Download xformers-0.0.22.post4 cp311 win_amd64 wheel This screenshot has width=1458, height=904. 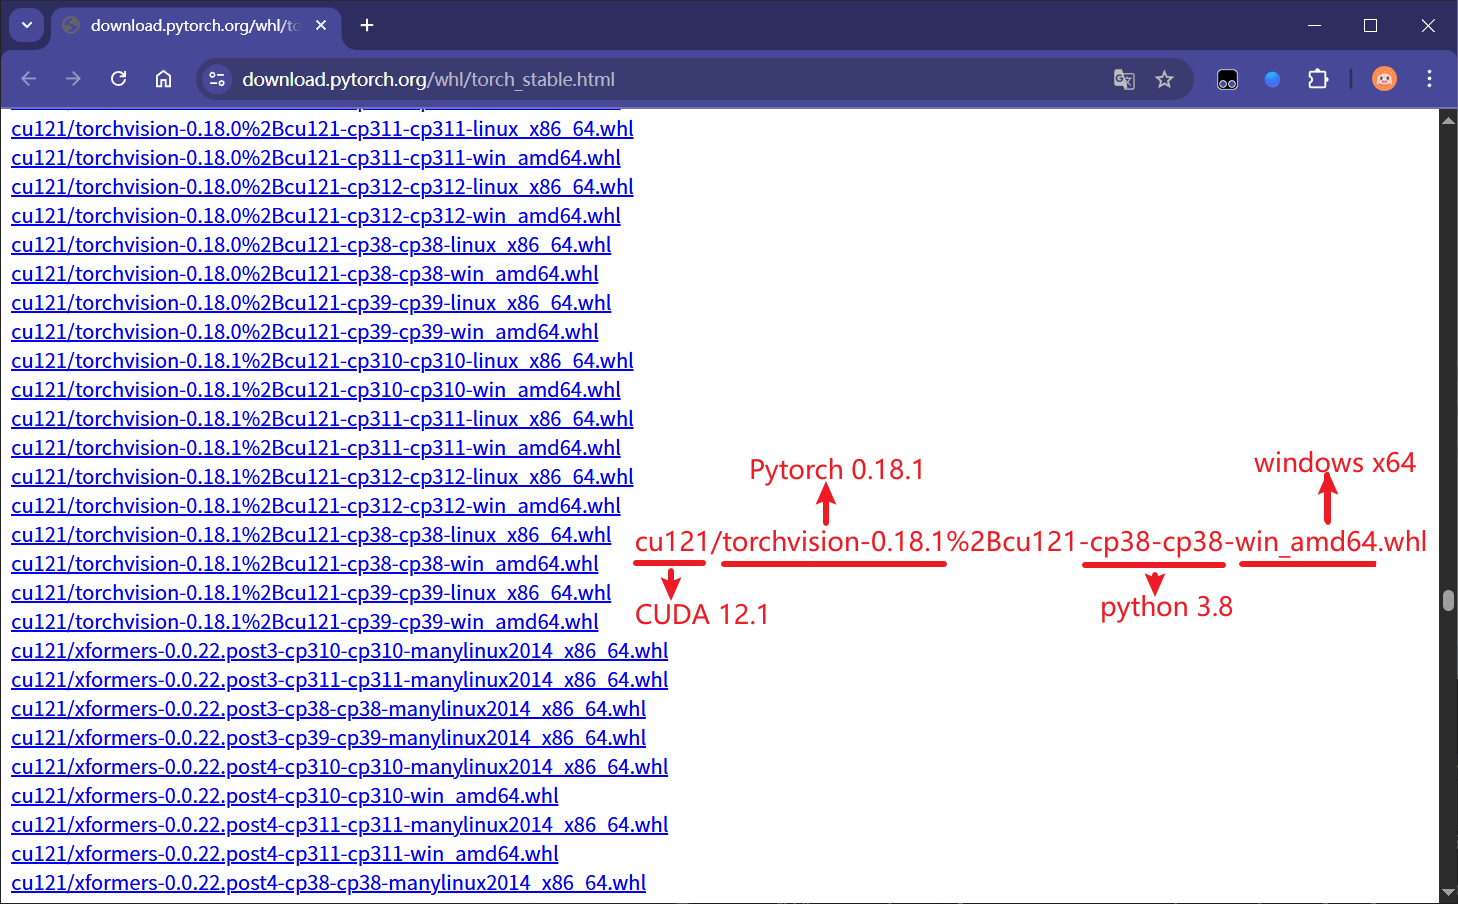click(285, 854)
